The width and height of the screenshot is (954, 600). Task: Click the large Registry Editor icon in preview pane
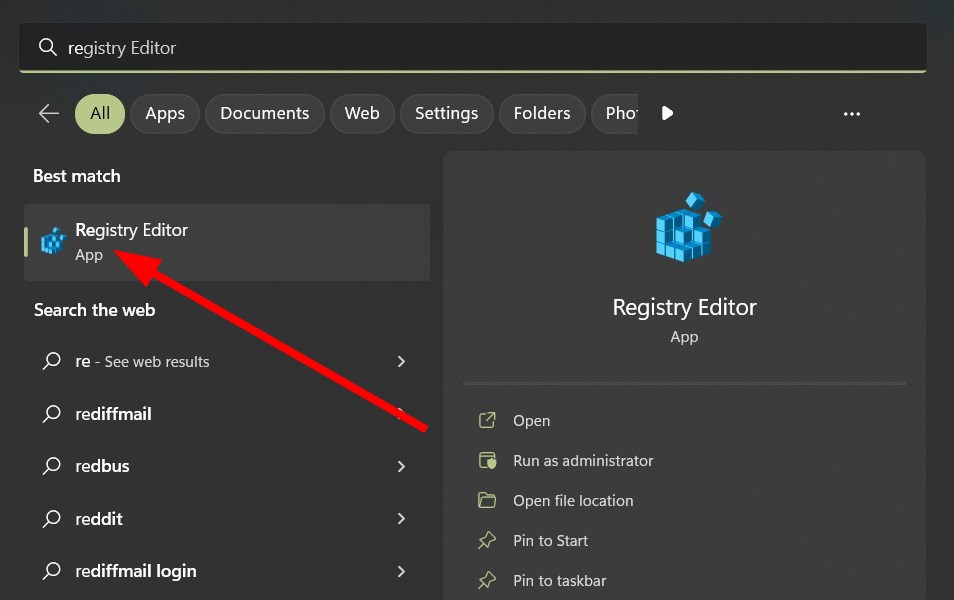(x=688, y=227)
